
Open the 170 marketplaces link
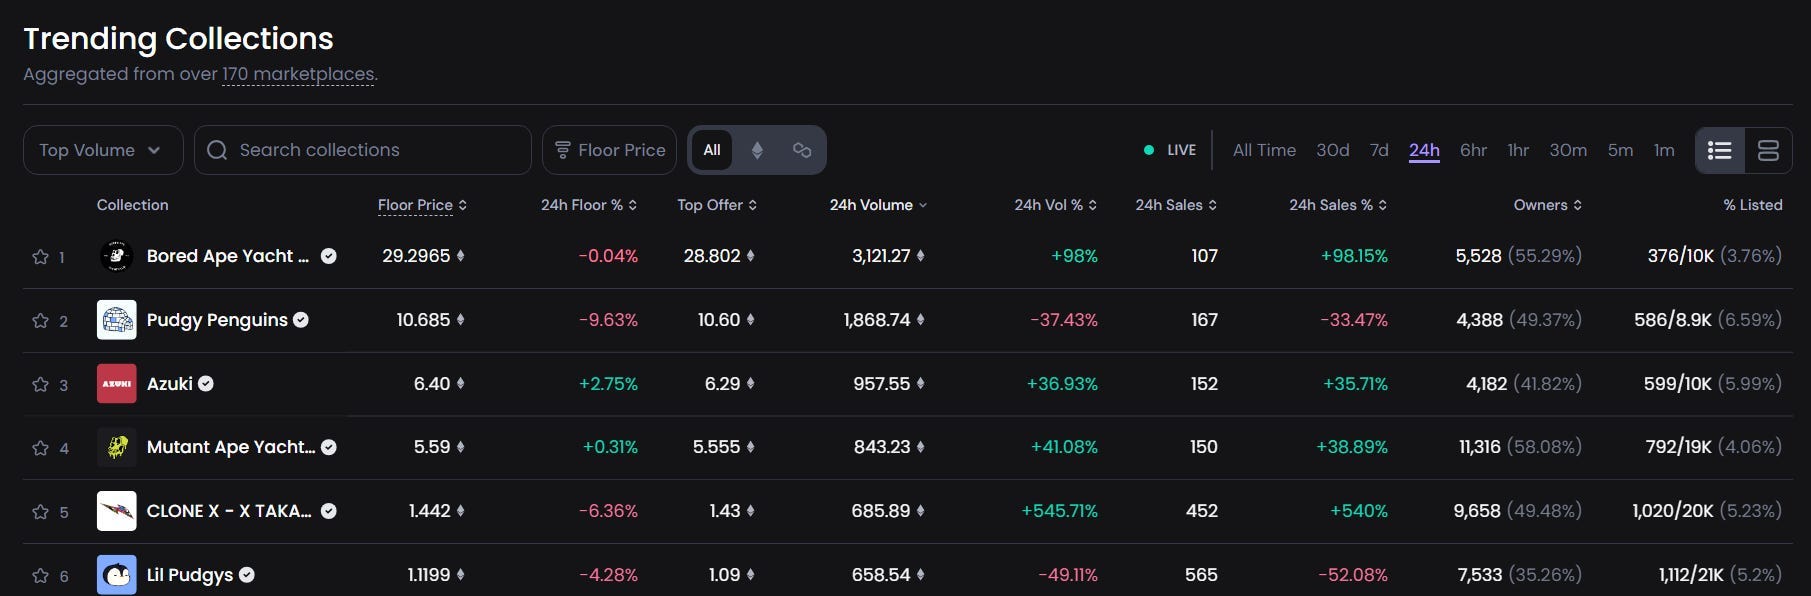[x=298, y=74]
